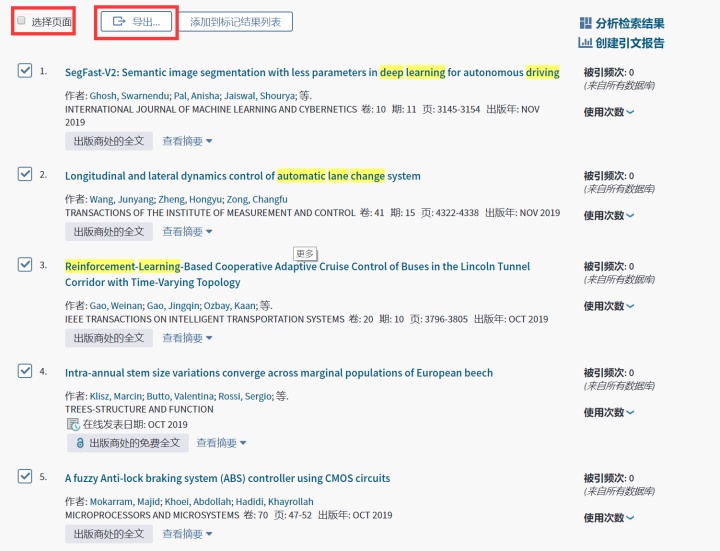
Task: Click author Zong, Changfu
Action: tap(257, 199)
